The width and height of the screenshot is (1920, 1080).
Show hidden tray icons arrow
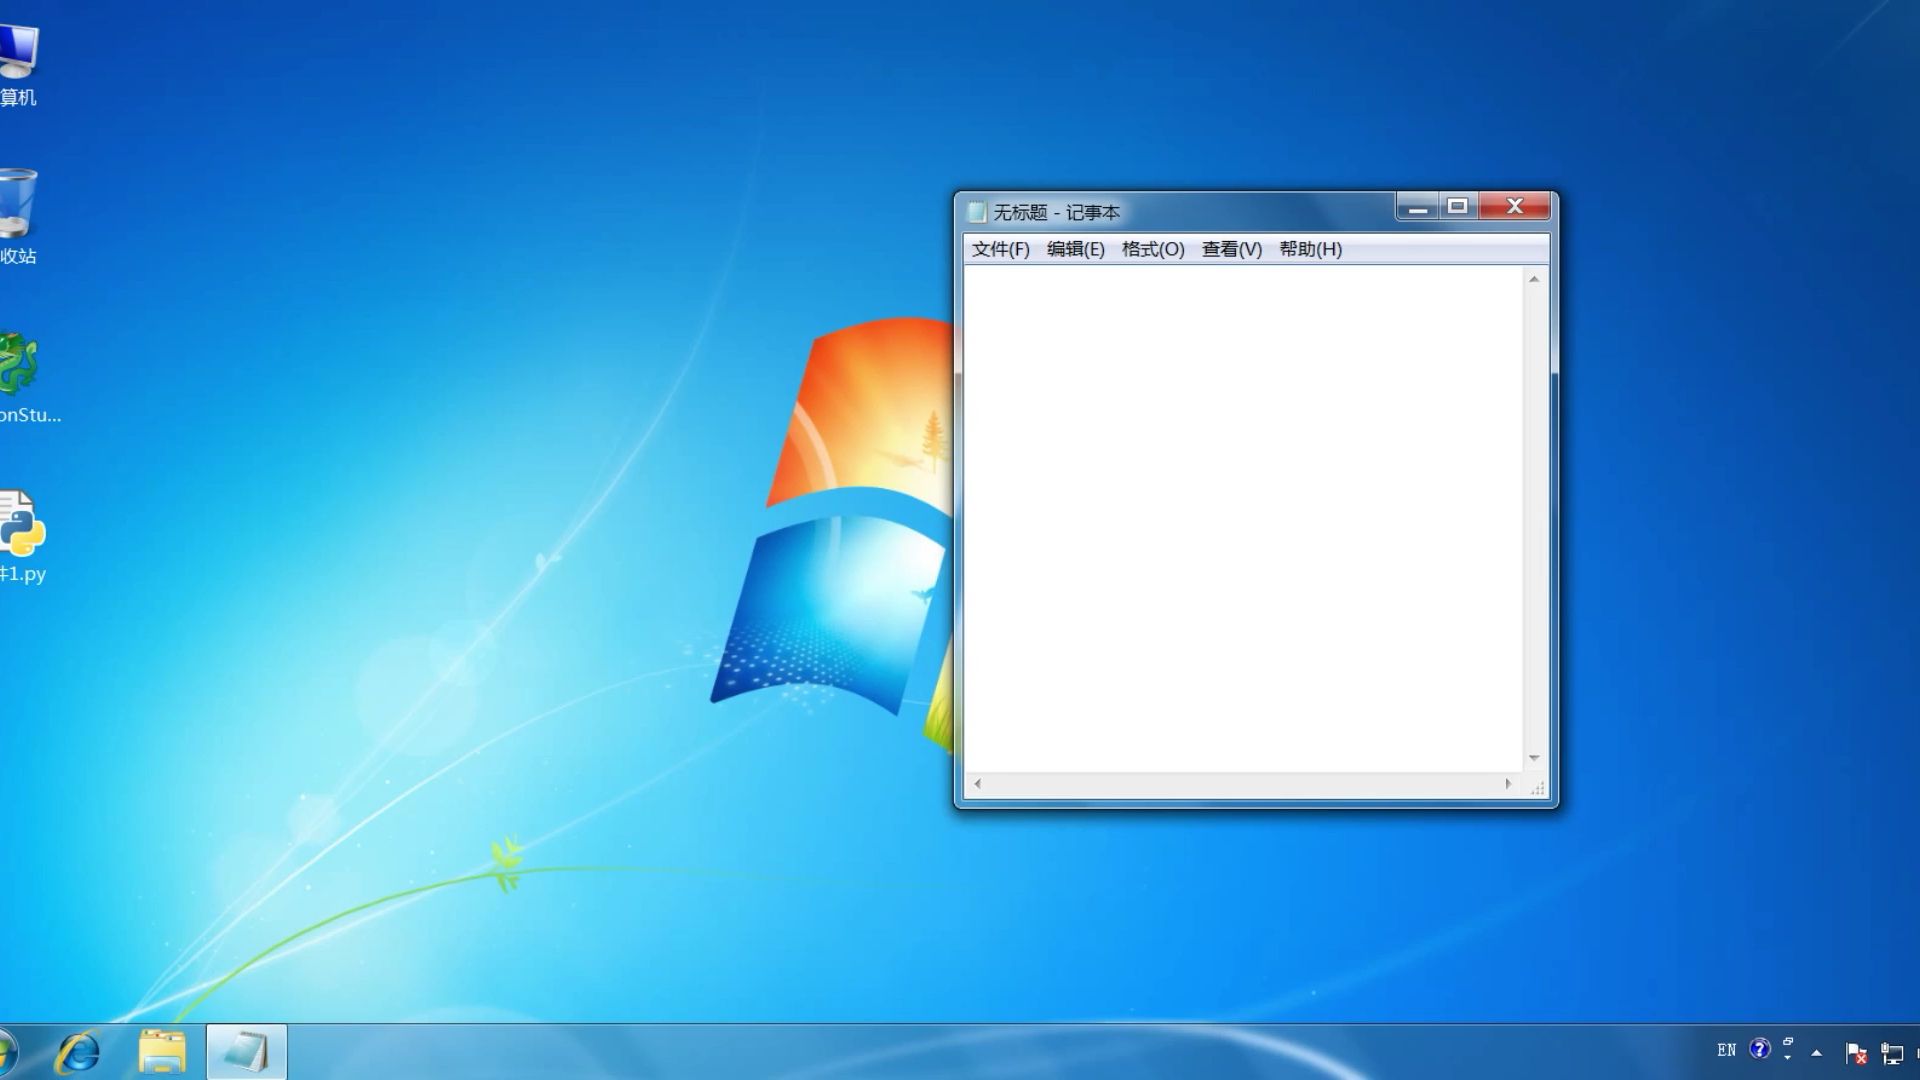click(x=1817, y=1052)
